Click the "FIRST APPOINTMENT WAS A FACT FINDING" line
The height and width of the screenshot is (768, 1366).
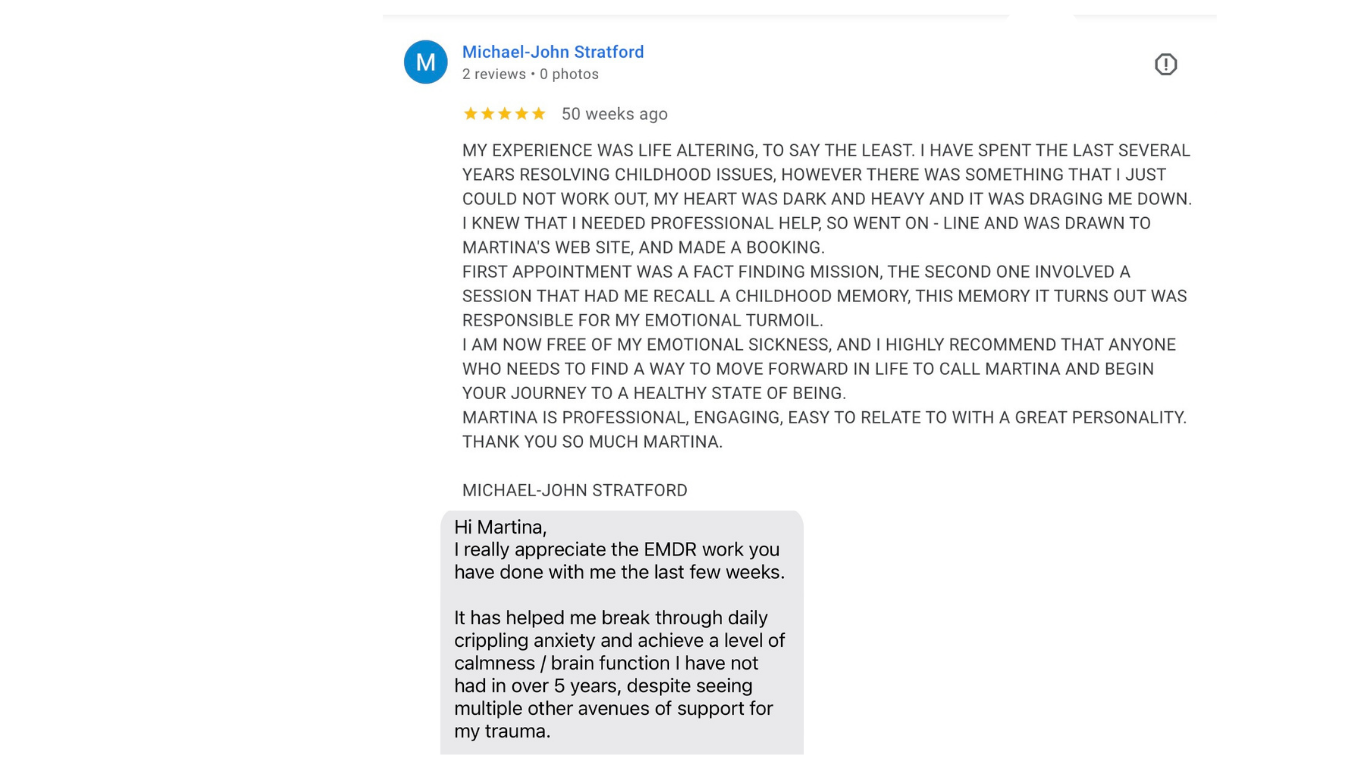[796, 271]
